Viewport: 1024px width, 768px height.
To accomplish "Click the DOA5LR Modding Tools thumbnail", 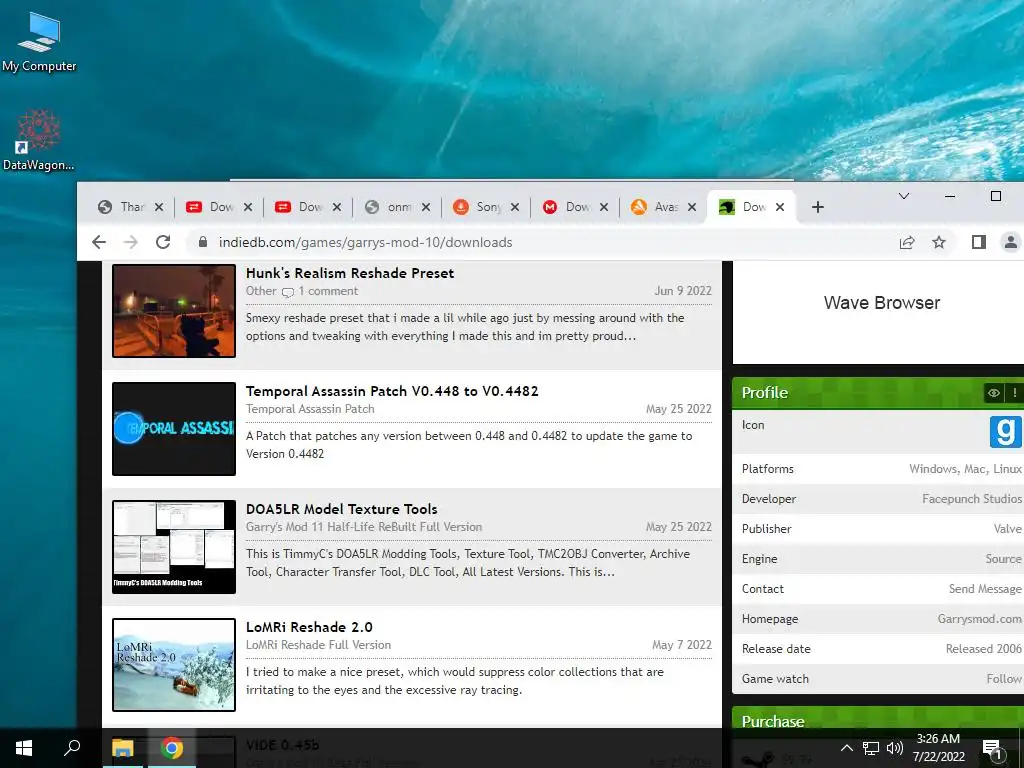I will tap(174, 547).
